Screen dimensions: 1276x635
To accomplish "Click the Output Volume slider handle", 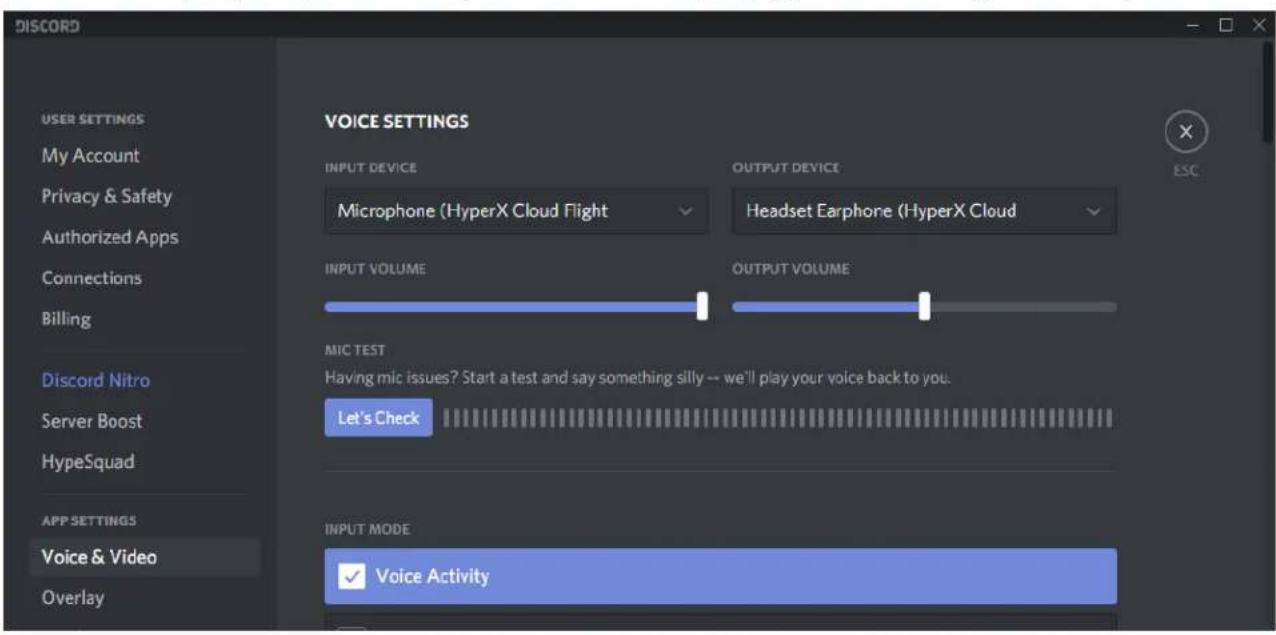I will 924,306.
